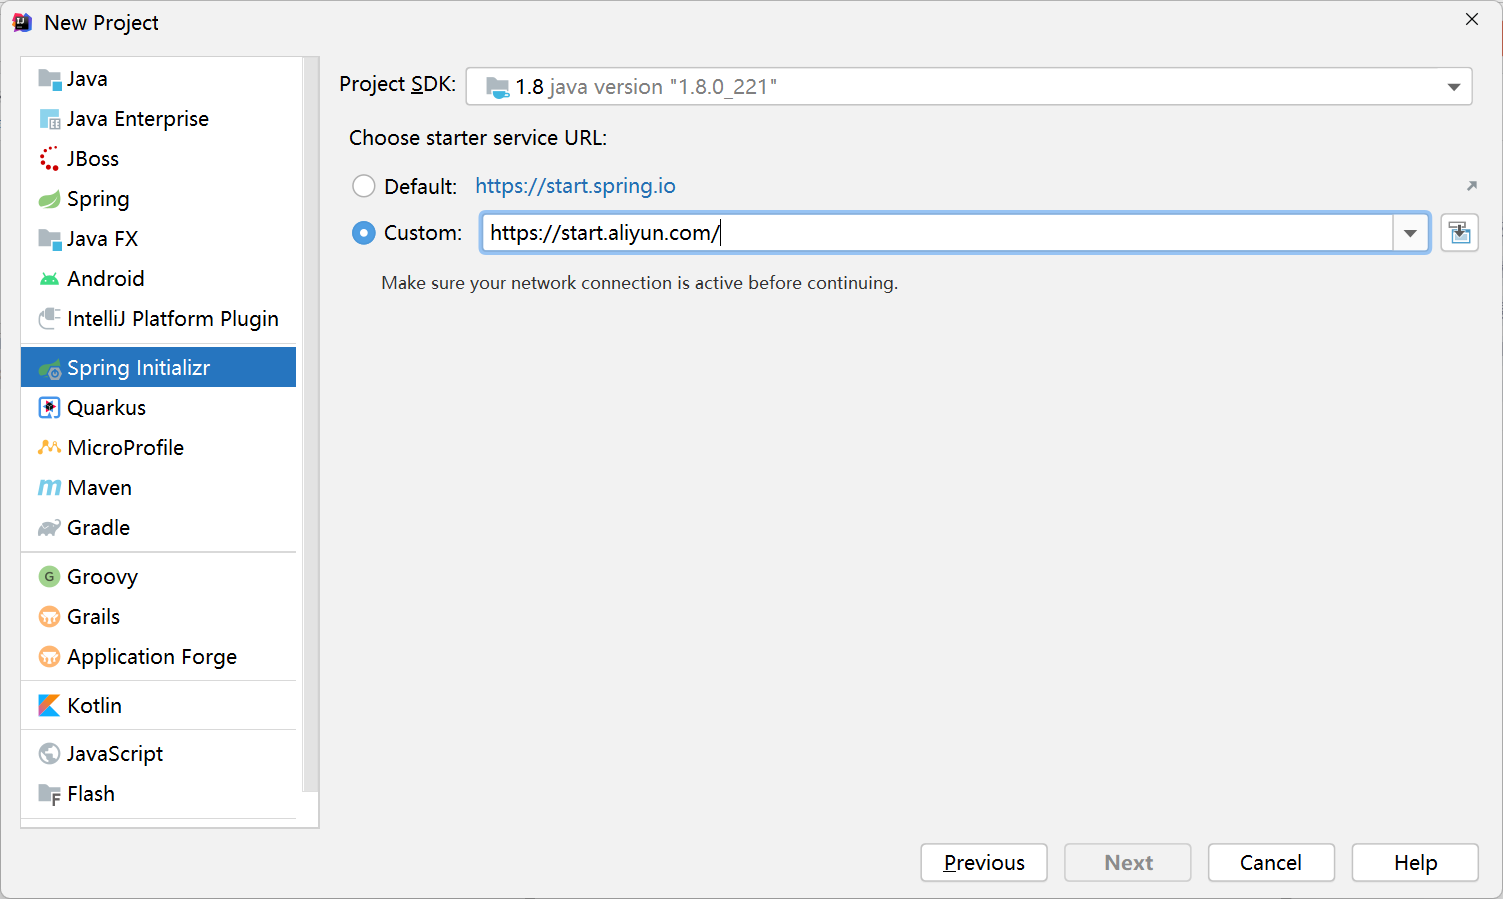Click the small arrow icon beside Default URL
Image resolution: width=1503 pixels, height=899 pixels.
(x=1471, y=186)
